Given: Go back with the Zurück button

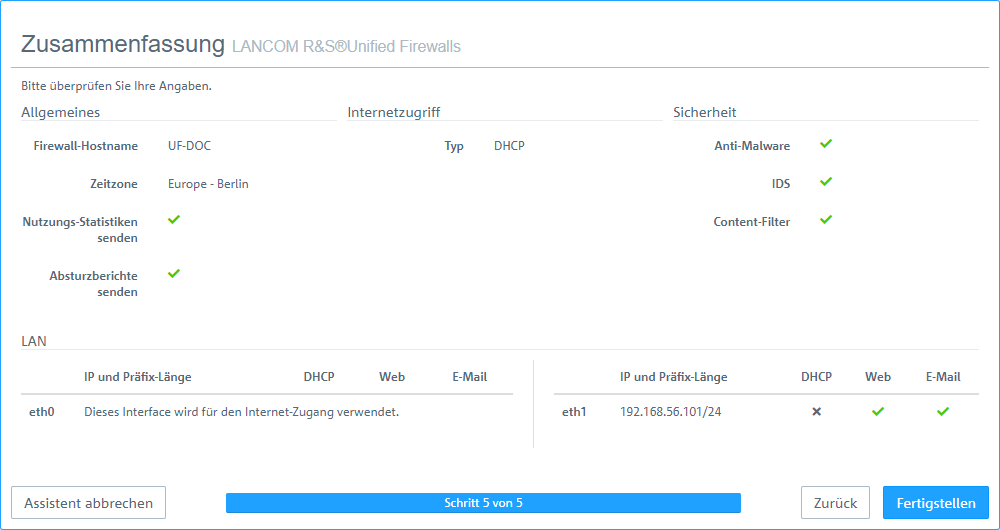Looking at the screenshot, I should [837, 503].
